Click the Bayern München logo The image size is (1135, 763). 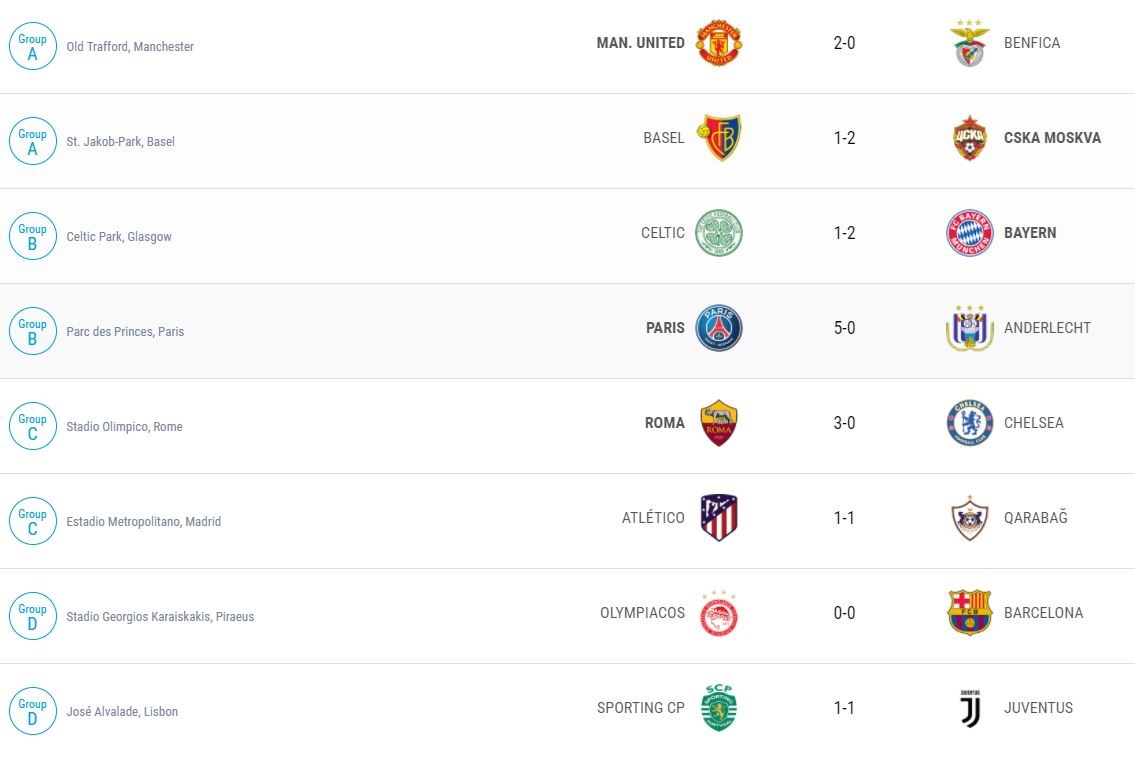point(969,233)
